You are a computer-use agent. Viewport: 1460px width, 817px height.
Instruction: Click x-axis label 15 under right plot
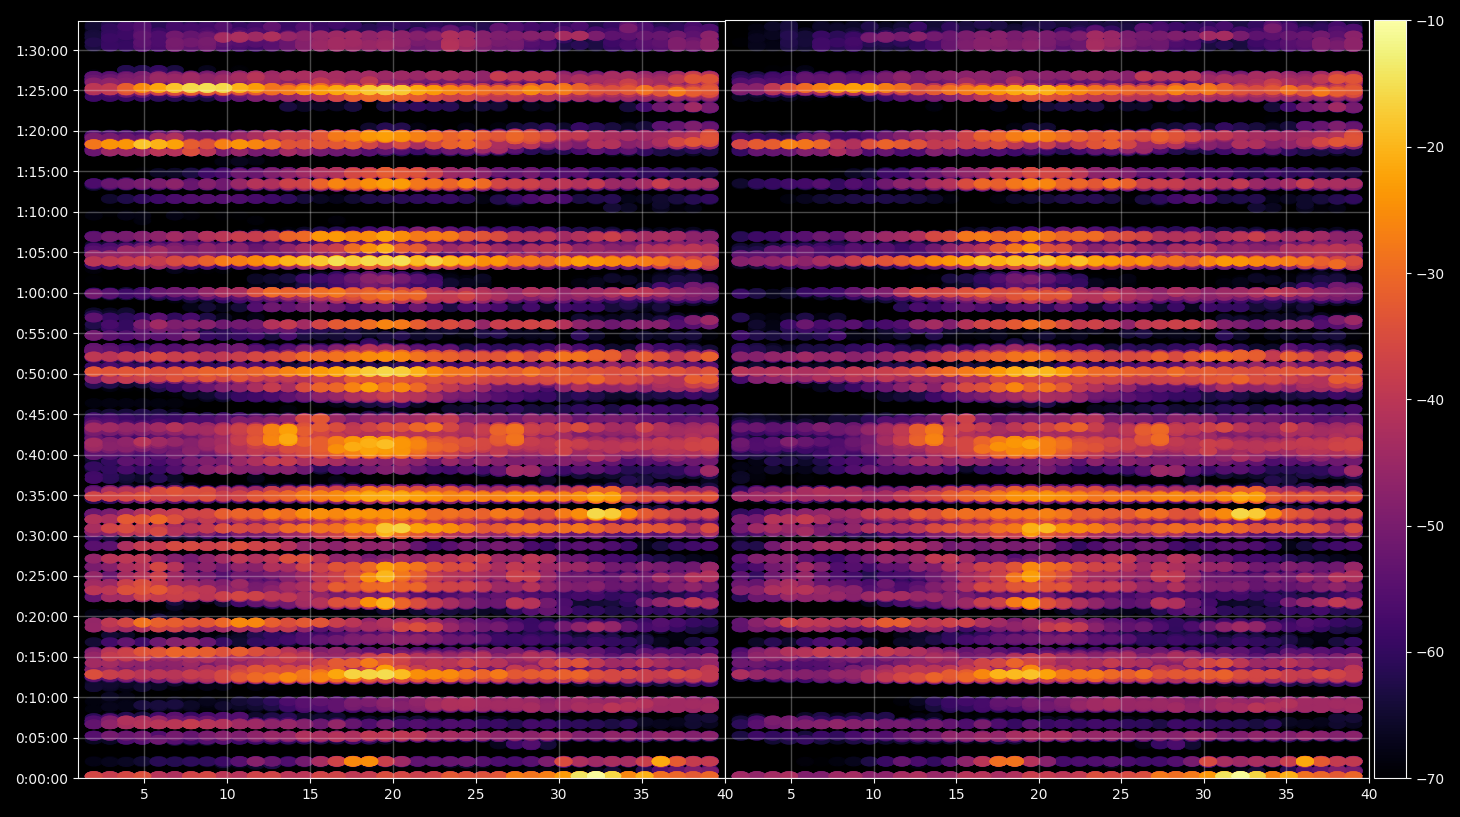click(x=956, y=795)
